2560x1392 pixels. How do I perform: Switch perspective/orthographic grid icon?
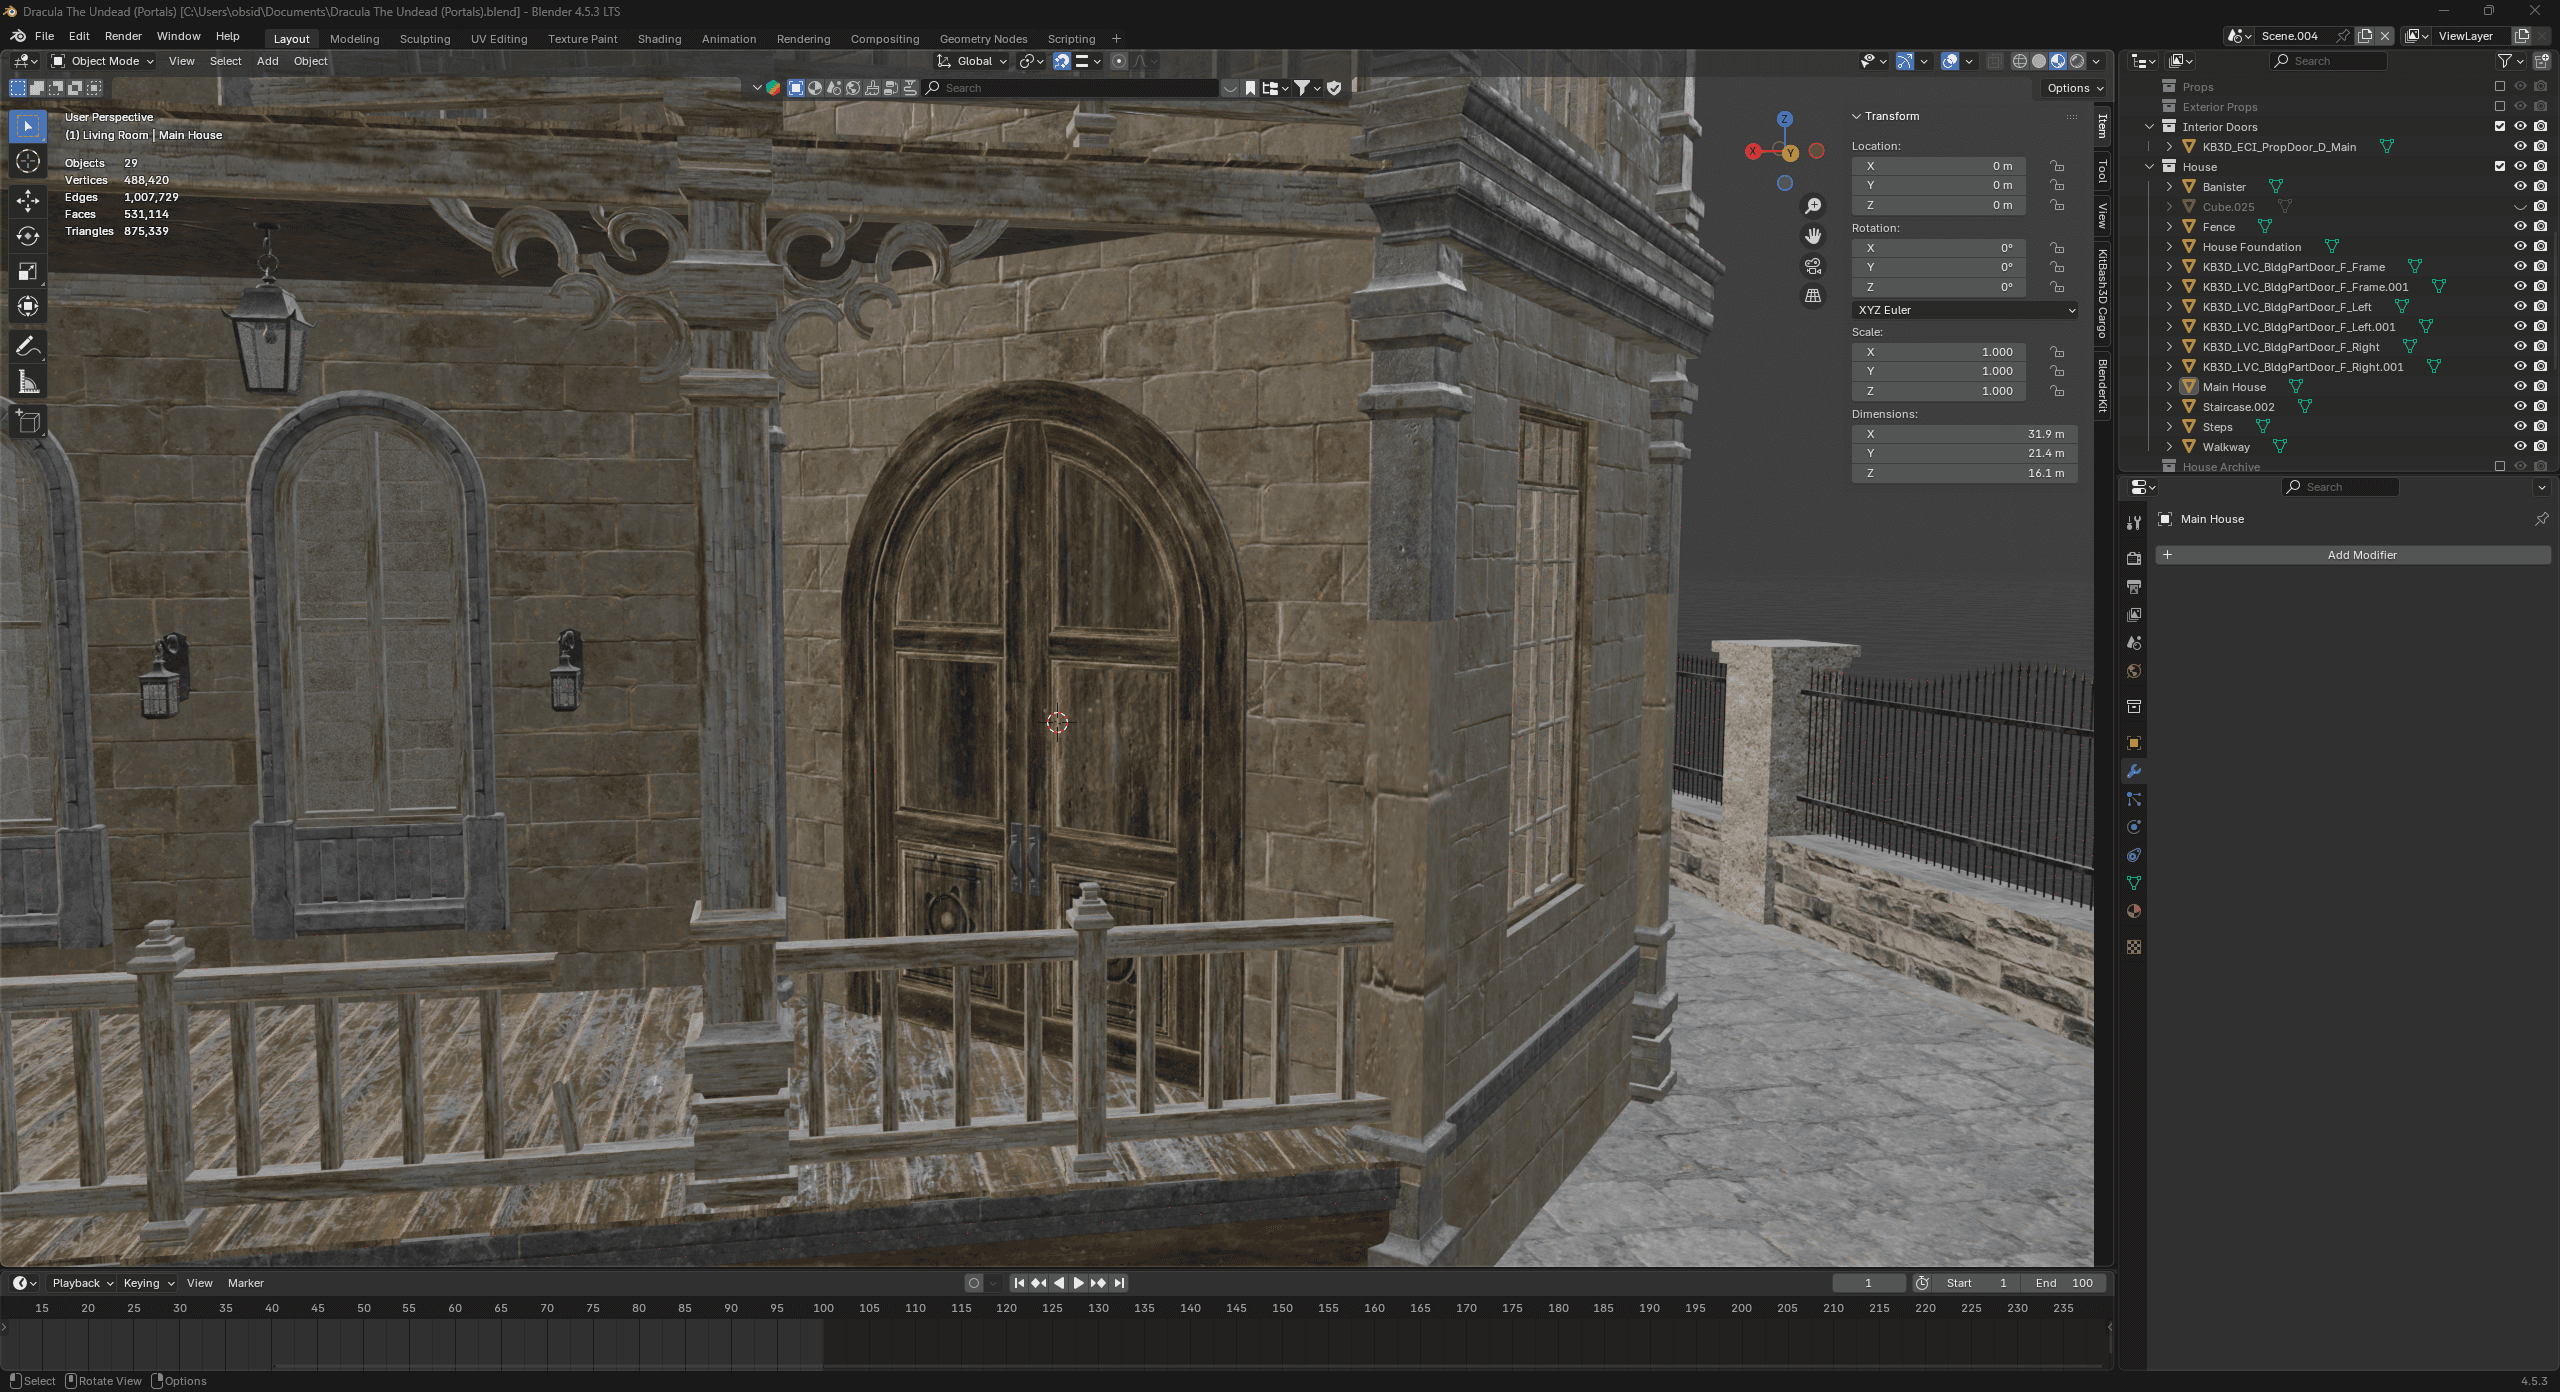(1813, 296)
